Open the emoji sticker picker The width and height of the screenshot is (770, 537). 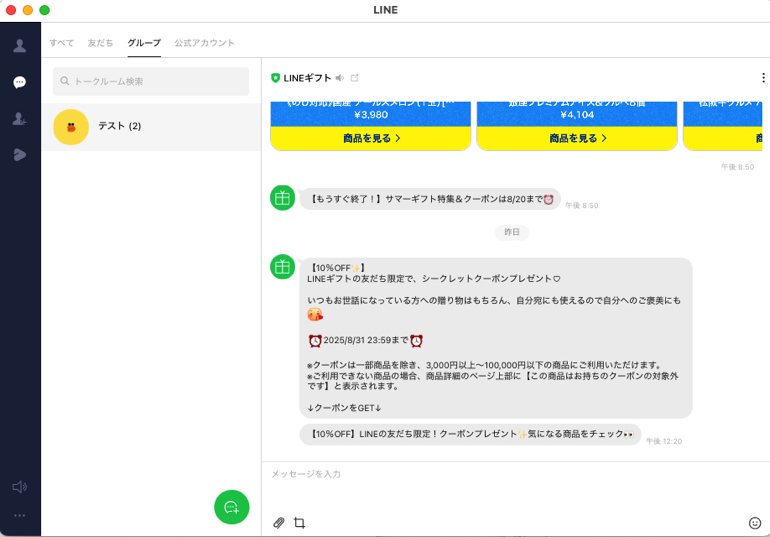755,522
